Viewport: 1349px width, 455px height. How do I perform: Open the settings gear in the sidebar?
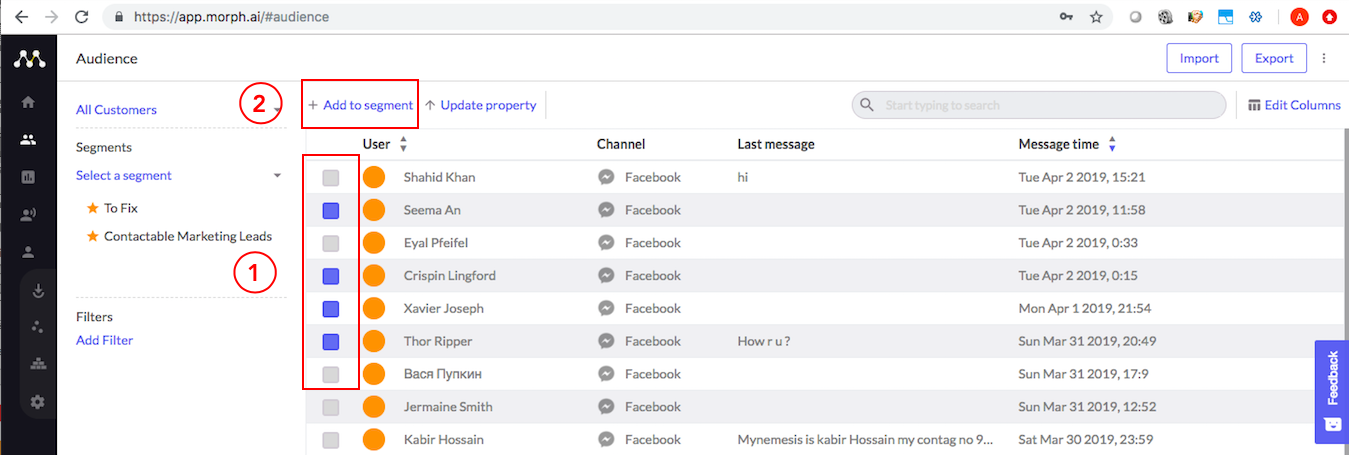pyautogui.click(x=39, y=402)
